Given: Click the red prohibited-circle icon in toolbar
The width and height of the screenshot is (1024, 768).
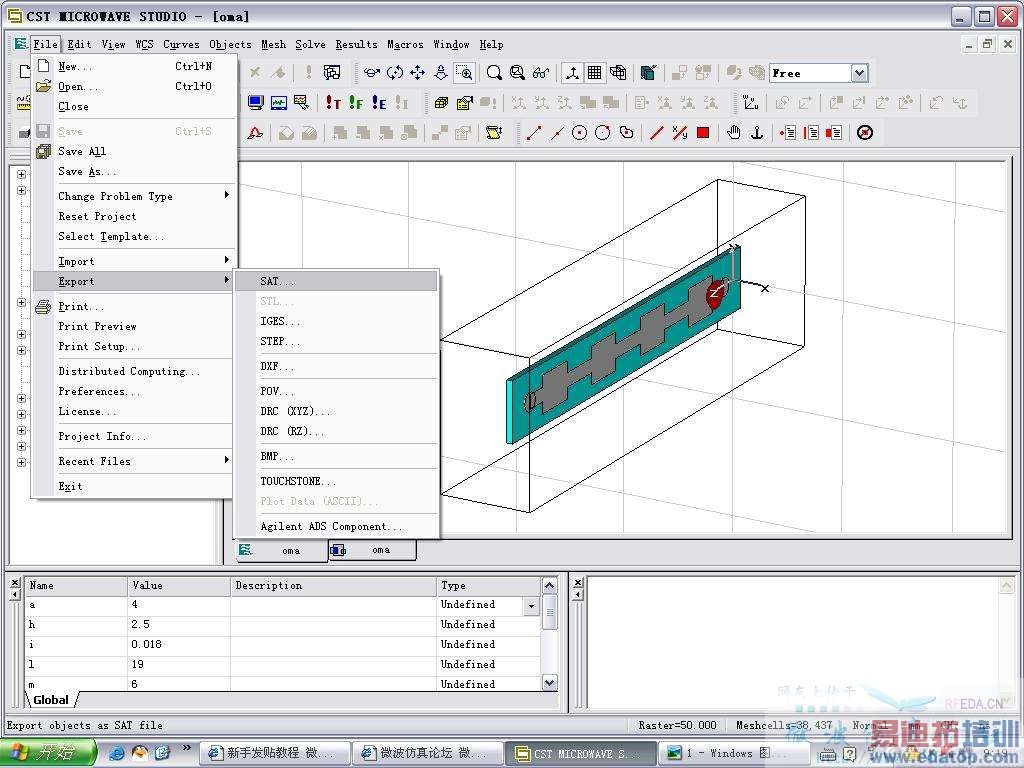Looking at the screenshot, I should point(865,133).
